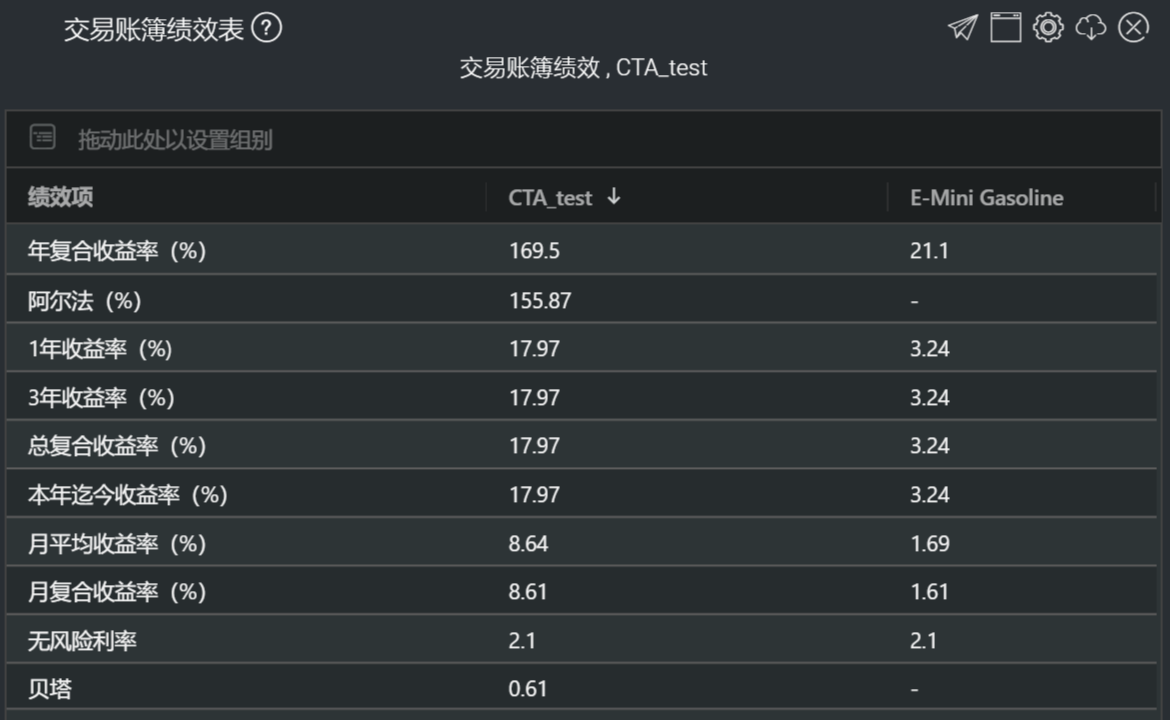Close the performance table panel

tap(1133, 28)
